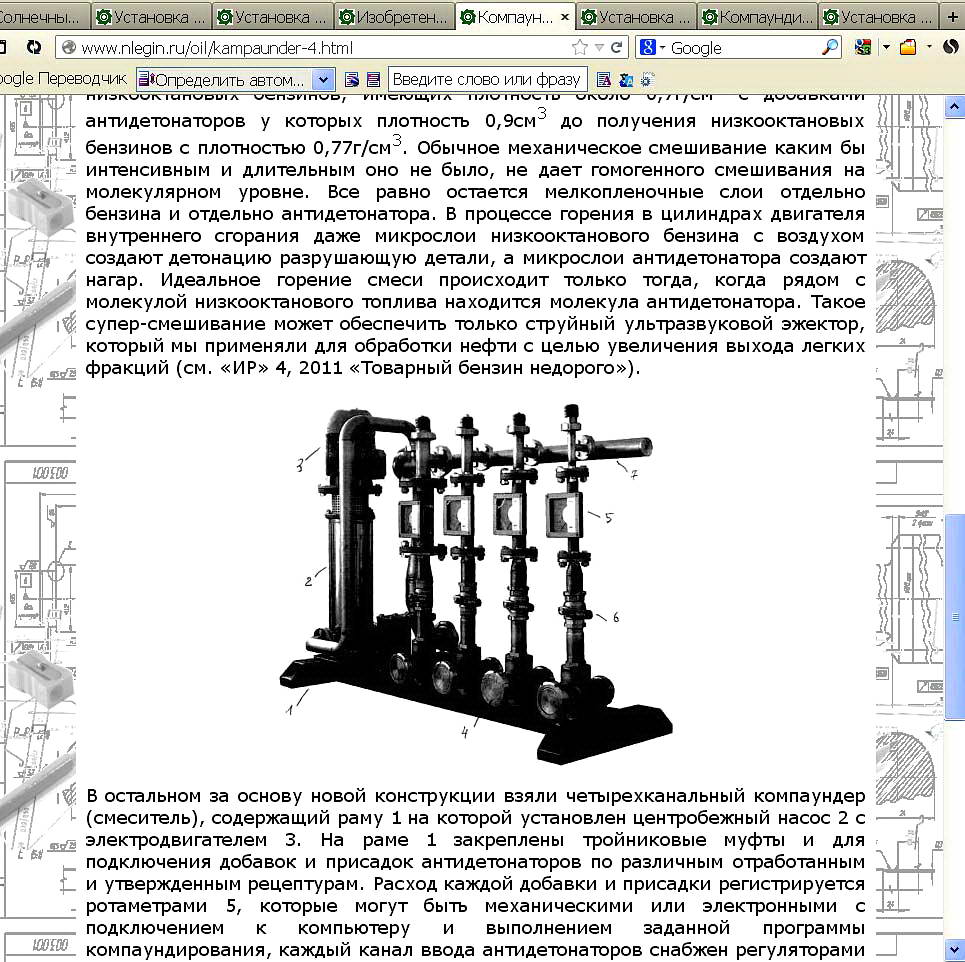Viewport: 965px width, 962px height.
Task: Click the paragraph starting 'В остальном за основу'
Action: [x=476, y=872]
